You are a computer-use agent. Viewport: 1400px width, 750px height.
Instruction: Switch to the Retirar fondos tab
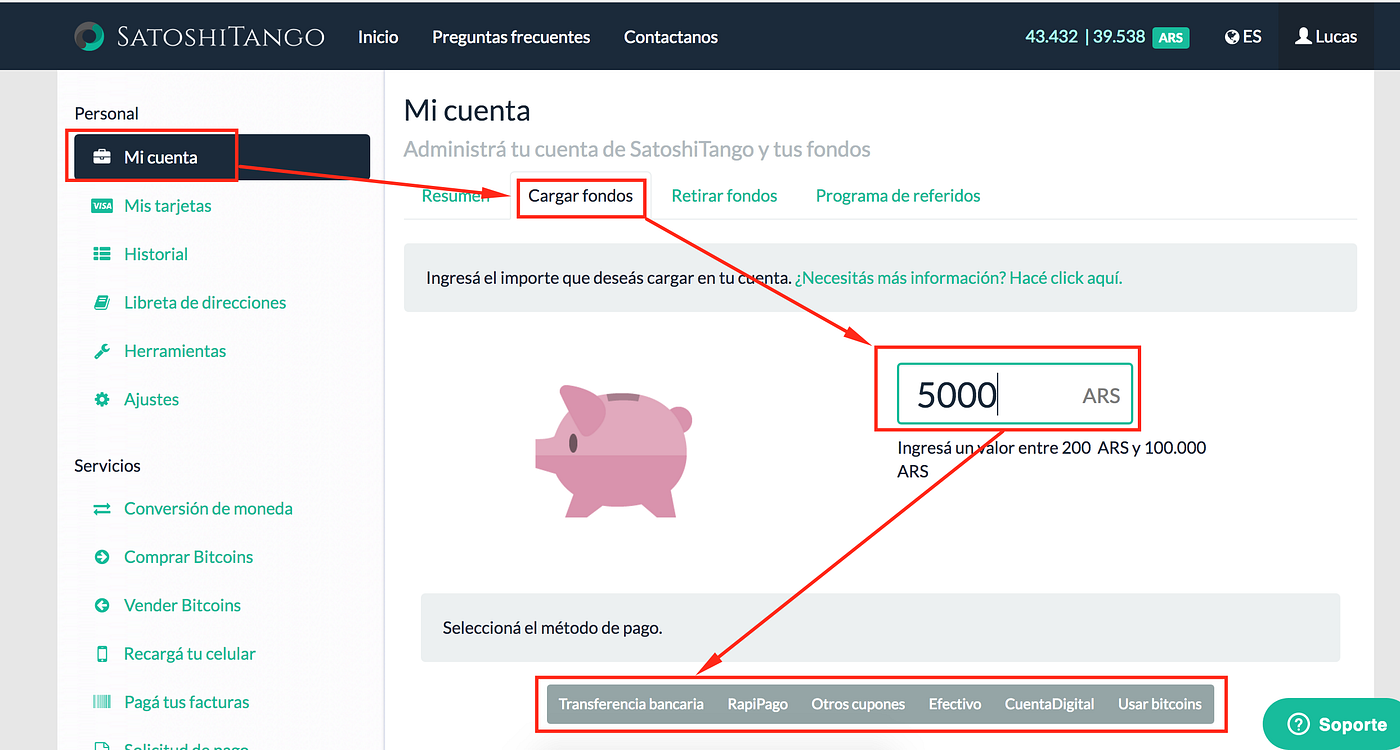[x=724, y=196]
